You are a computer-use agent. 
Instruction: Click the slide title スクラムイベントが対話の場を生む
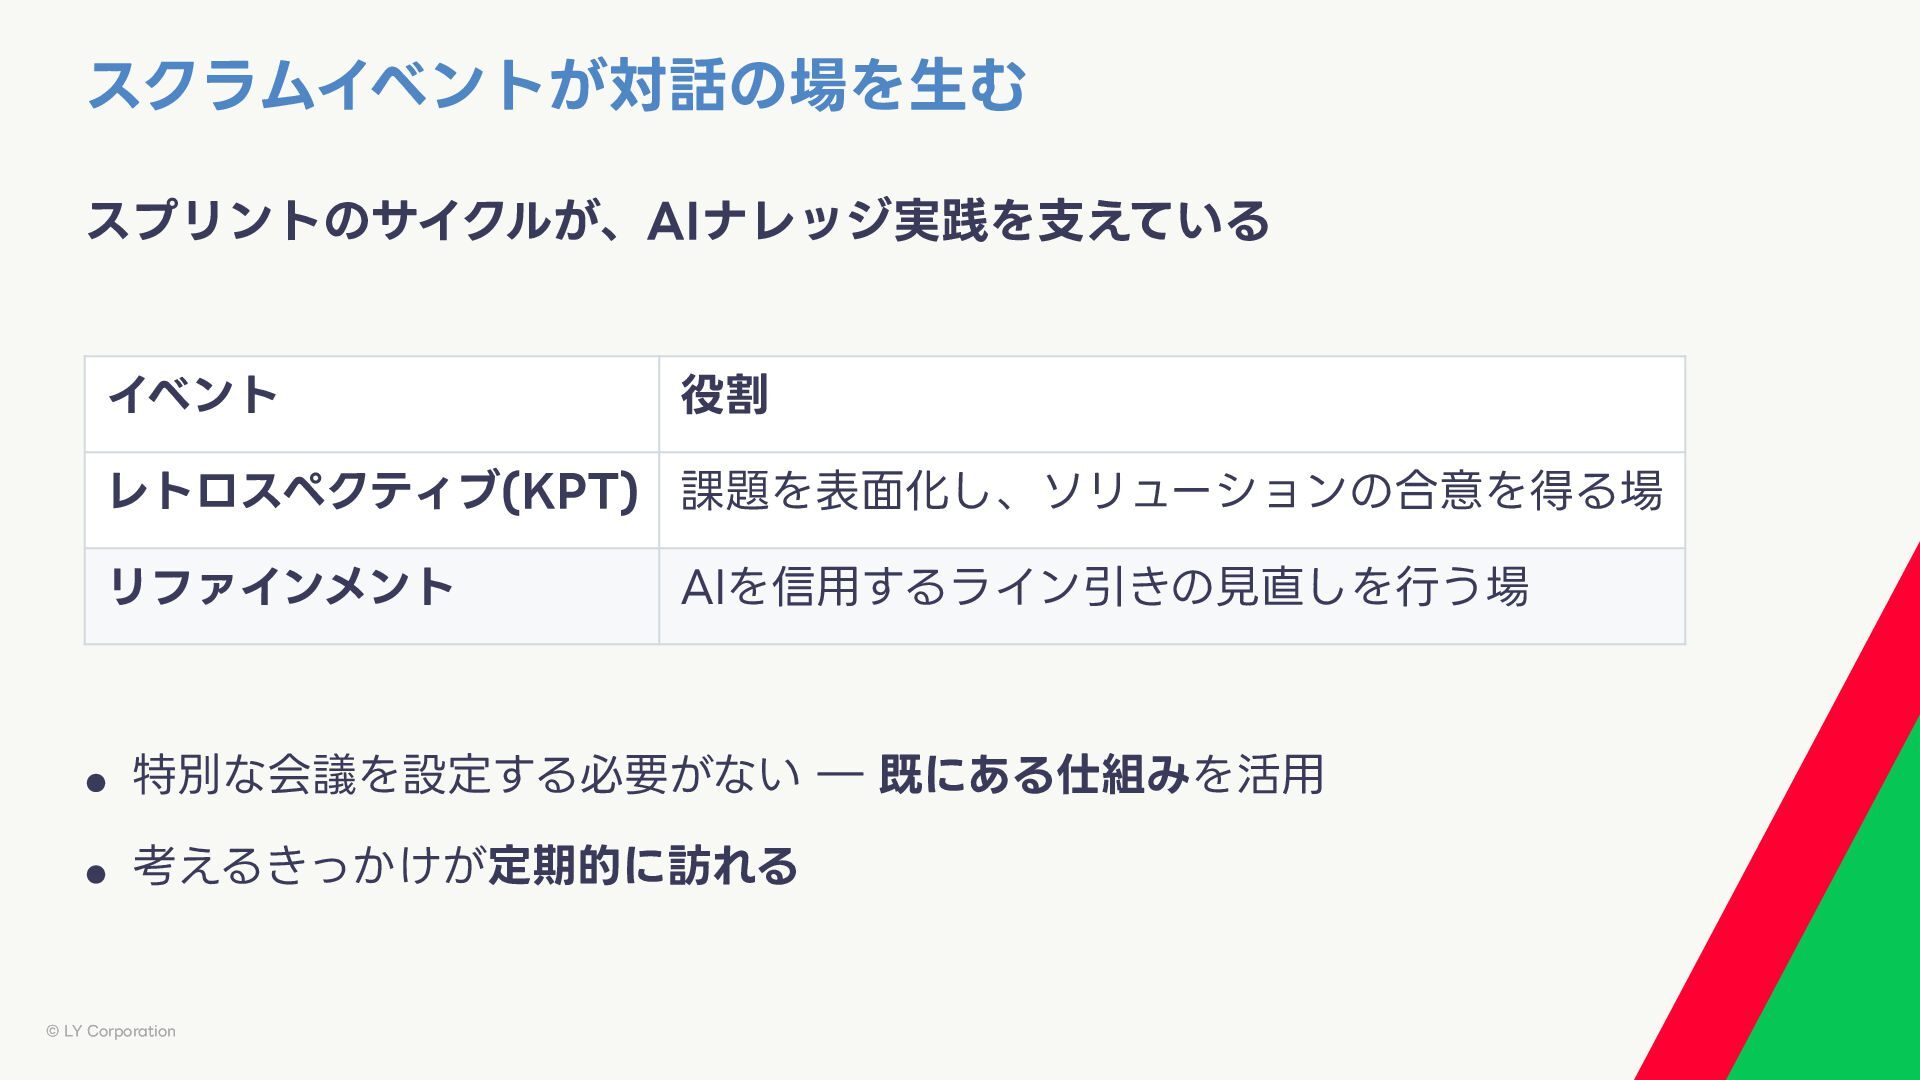556,84
